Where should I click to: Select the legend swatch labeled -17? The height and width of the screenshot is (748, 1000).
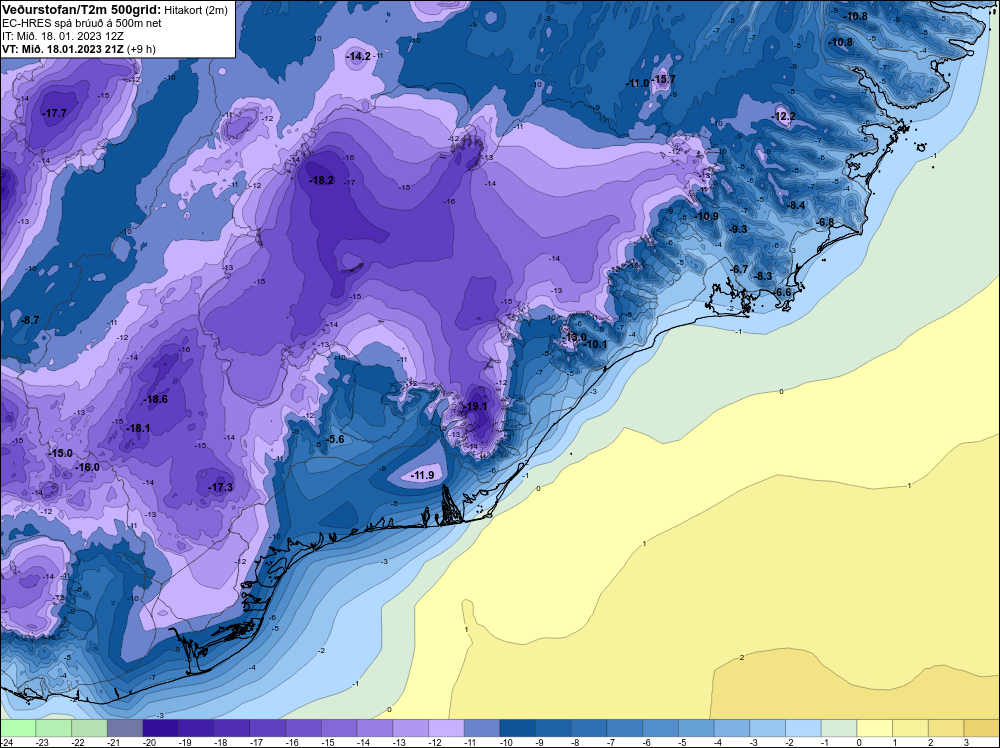(x=268, y=728)
